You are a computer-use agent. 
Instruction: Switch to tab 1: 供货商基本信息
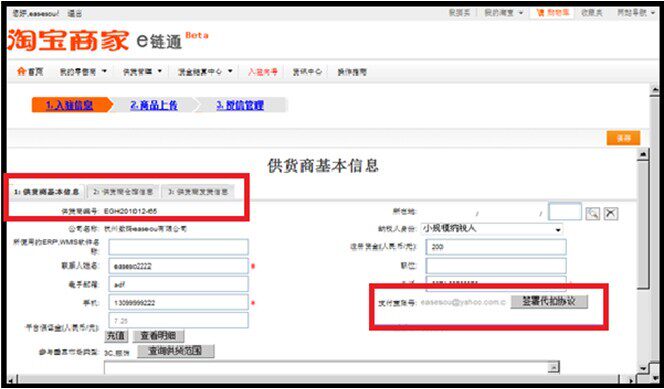pos(47,192)
